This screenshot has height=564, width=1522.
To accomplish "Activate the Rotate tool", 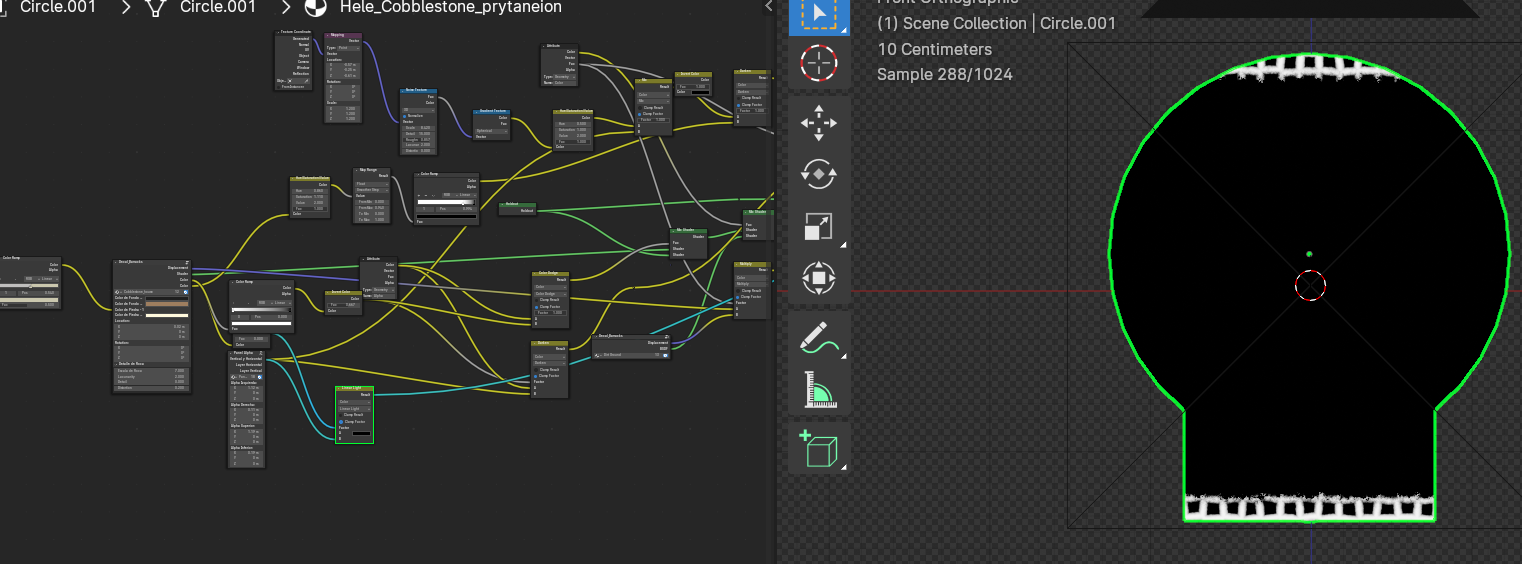I will pos(818,175).
